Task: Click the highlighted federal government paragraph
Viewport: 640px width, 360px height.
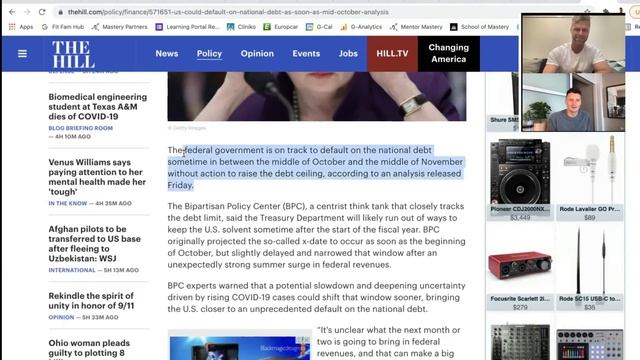Action: (316, 168)
